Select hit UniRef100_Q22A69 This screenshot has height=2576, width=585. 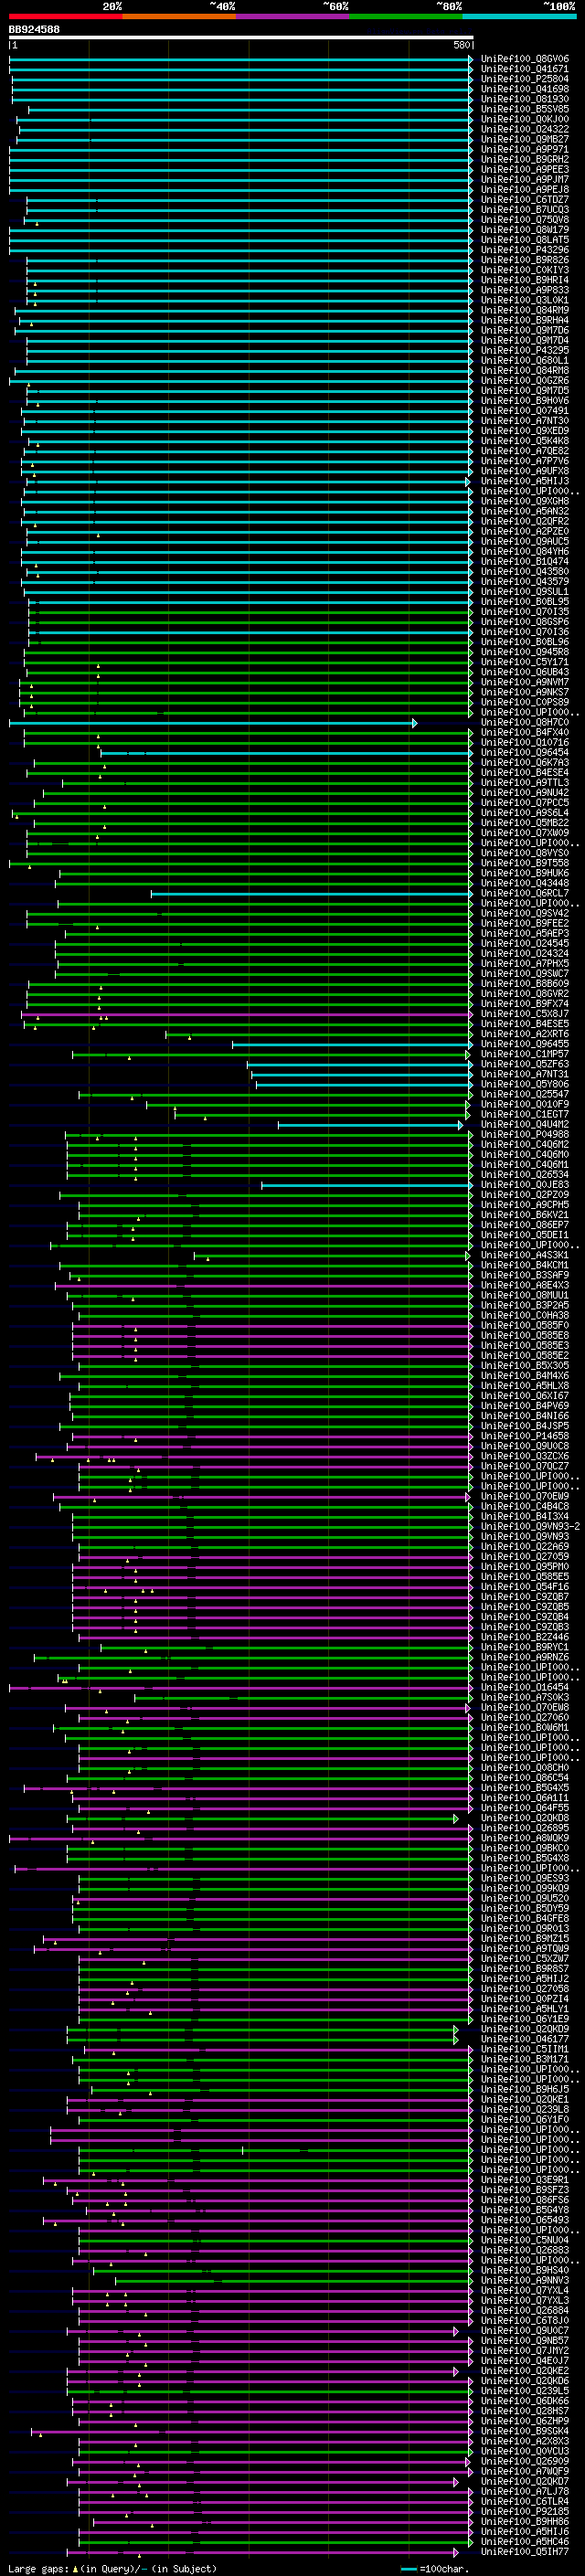point(524,1546)
